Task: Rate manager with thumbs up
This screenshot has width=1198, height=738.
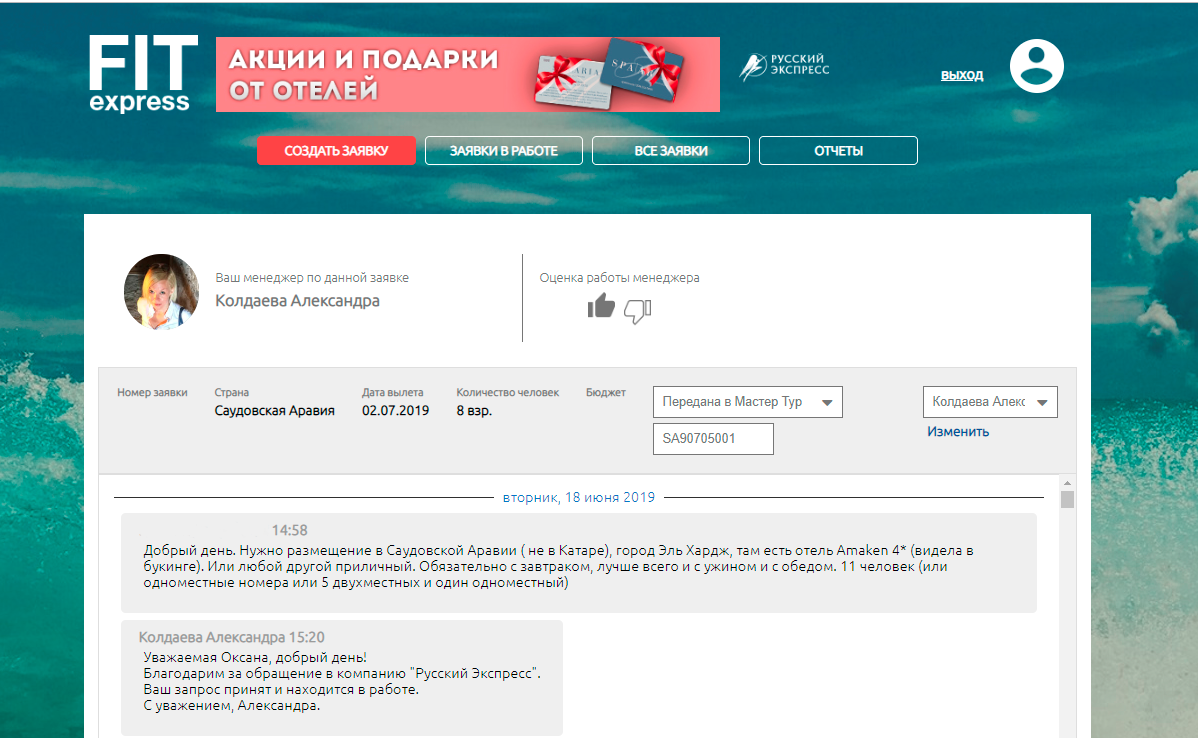Action: click(x=601, y=307)
